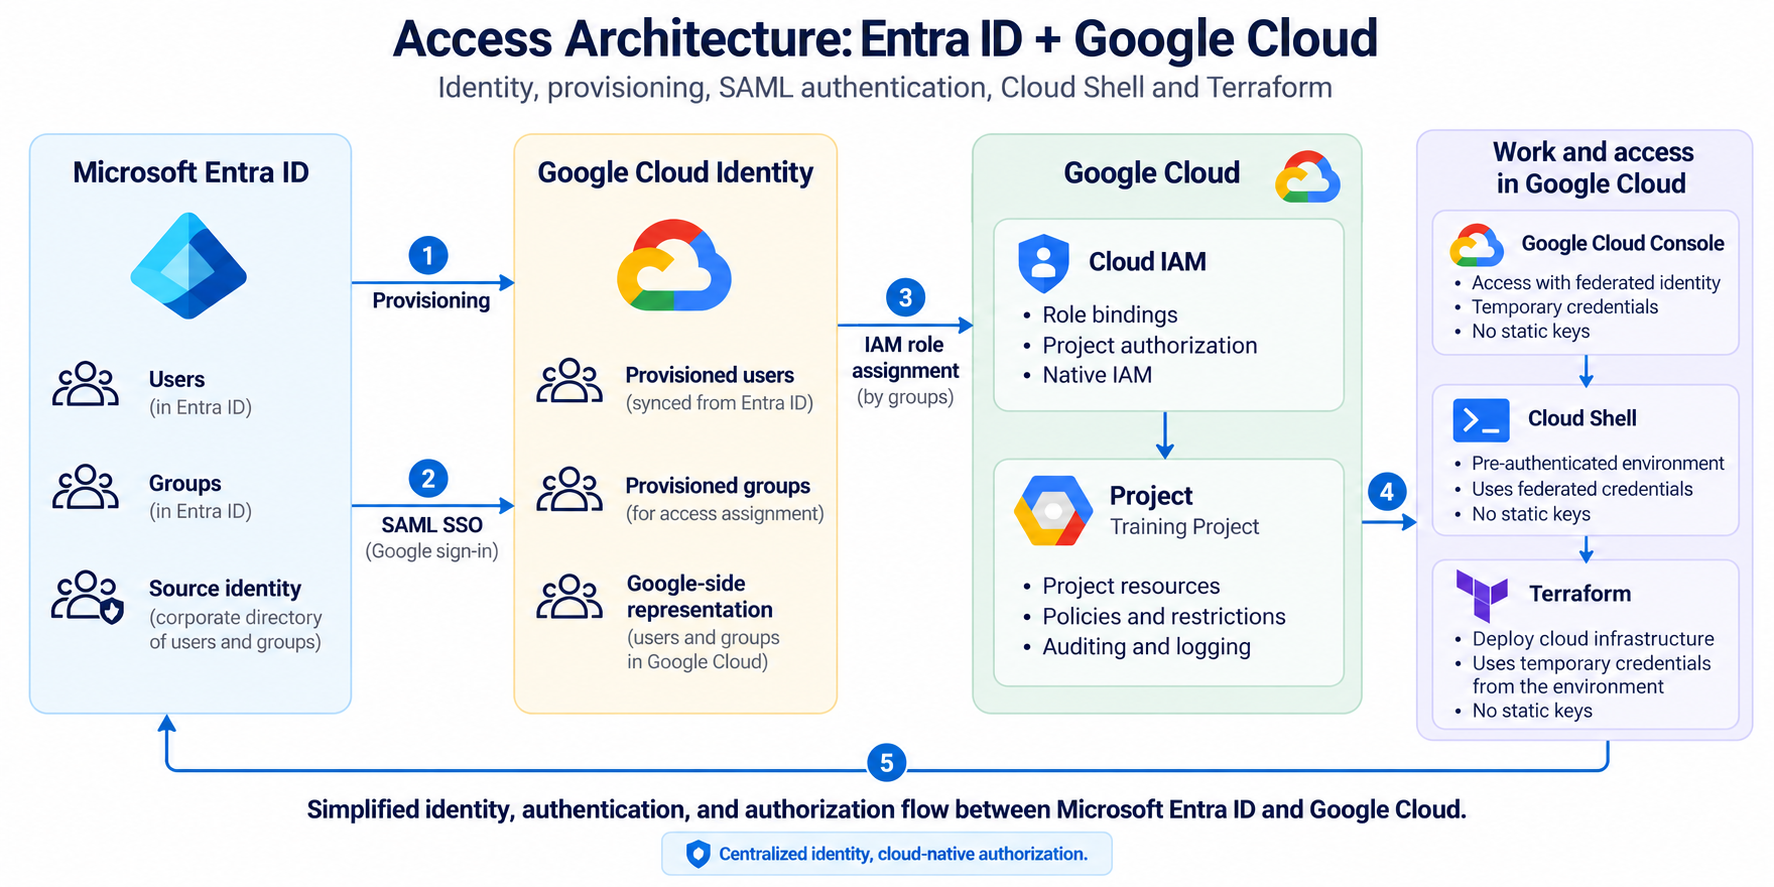Click the hexagon Project icon
The width and height of the screenshot is (1774, 887).
(x=1052, y=511)
